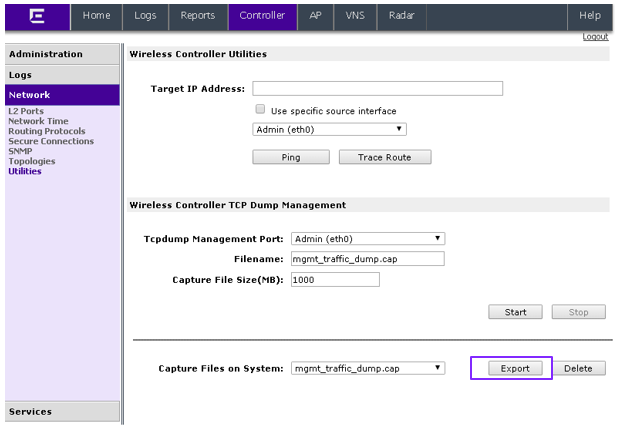Screen dimensions: 631x429
Task: Expand the Services sidebar section
Action: click(x=62, y=412)
